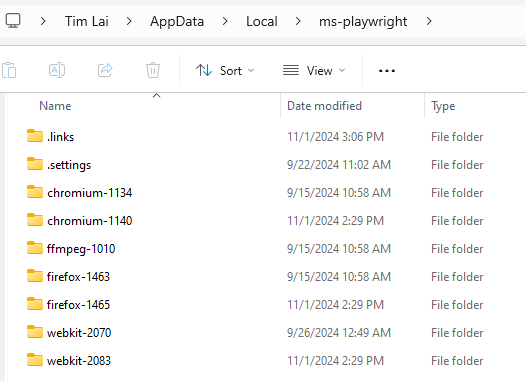
Task: Expand chevron after the monitor icon
Action: click(x=43, y=21)
